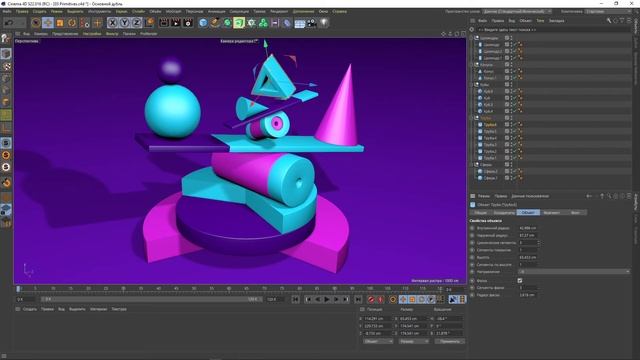Screen dimensions: 640x360
Task: Click search icon in Object Manager header
Action: point(609,20)
